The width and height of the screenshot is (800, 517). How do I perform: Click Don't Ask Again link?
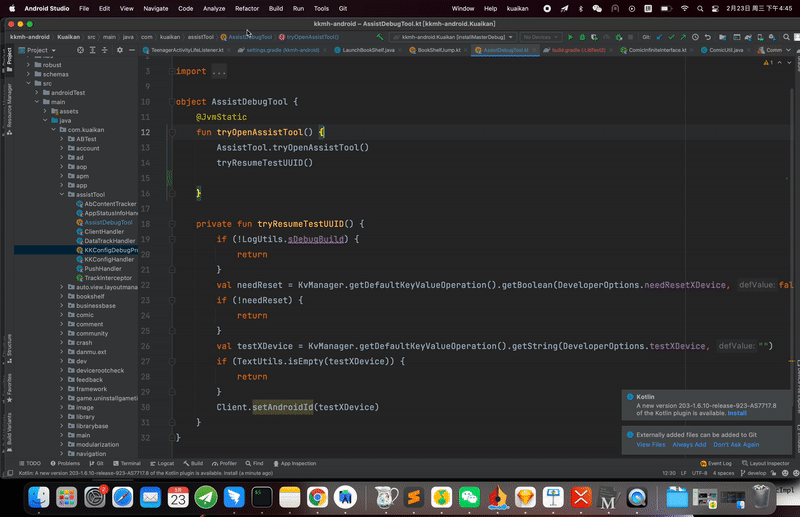point(736,445)
